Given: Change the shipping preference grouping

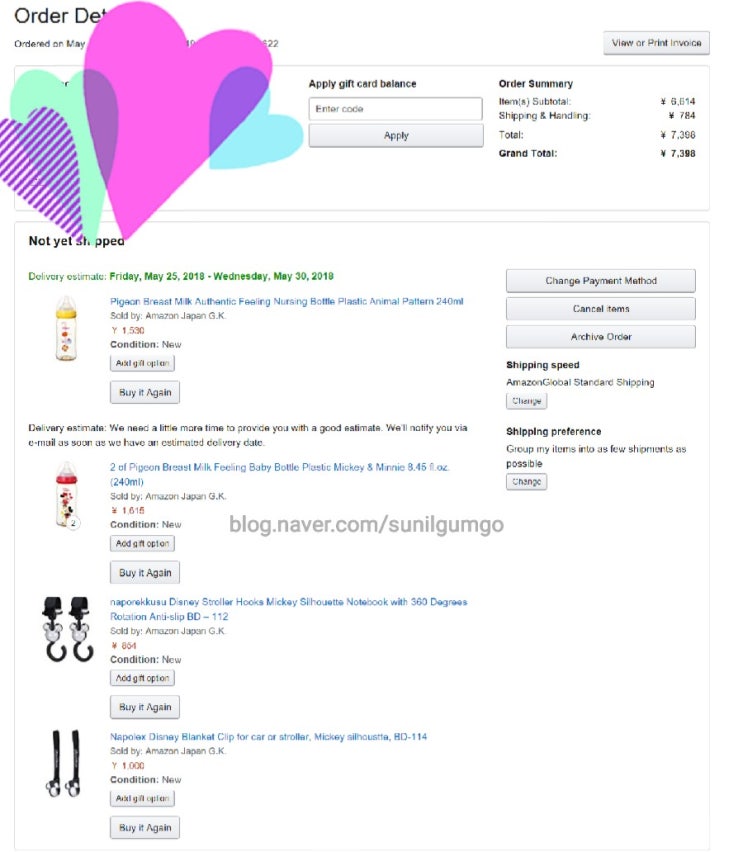Looking at the screenshot, I should (526, 481).
